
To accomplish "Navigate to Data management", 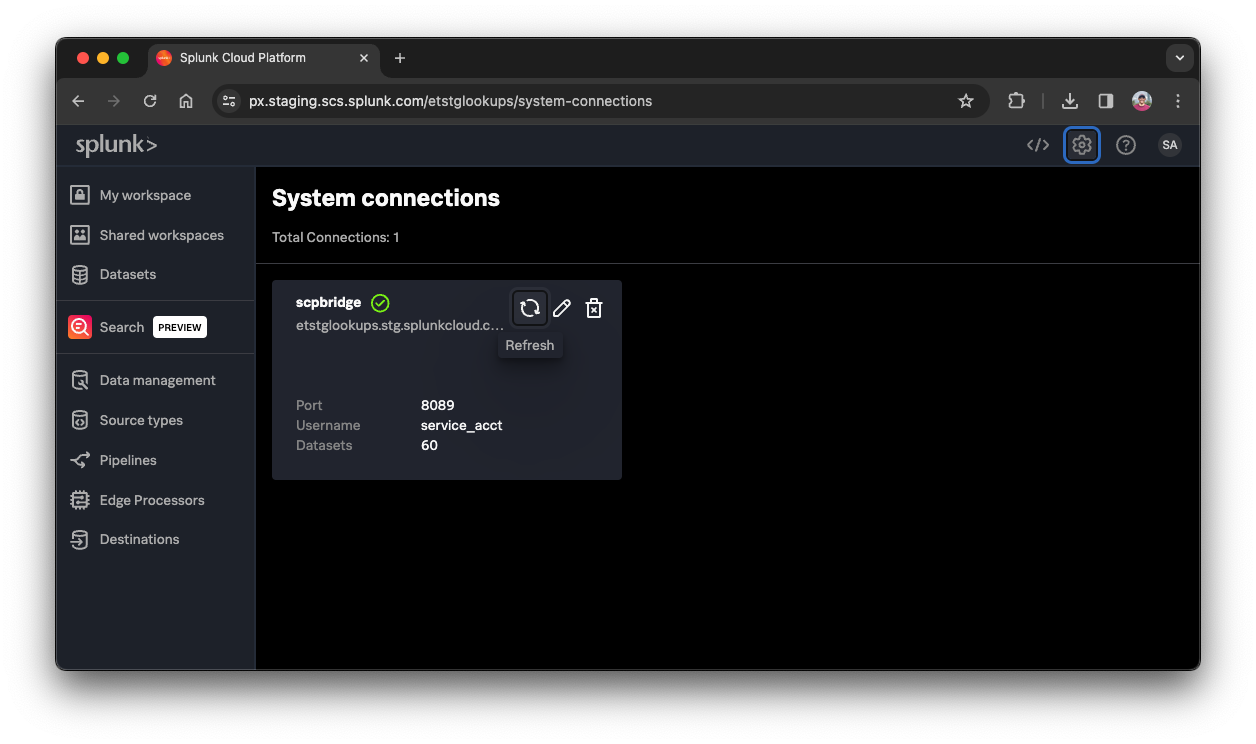I will pyautogui.click(x=156, y=380).
